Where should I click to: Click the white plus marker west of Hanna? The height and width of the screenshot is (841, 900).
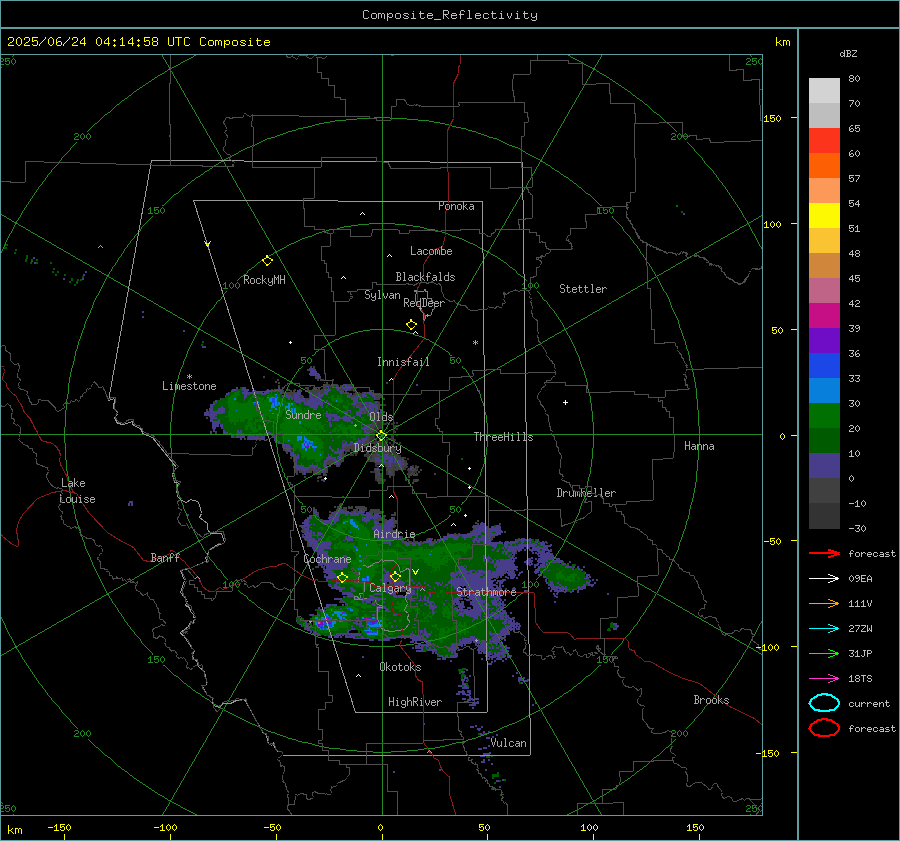(565, 402)
